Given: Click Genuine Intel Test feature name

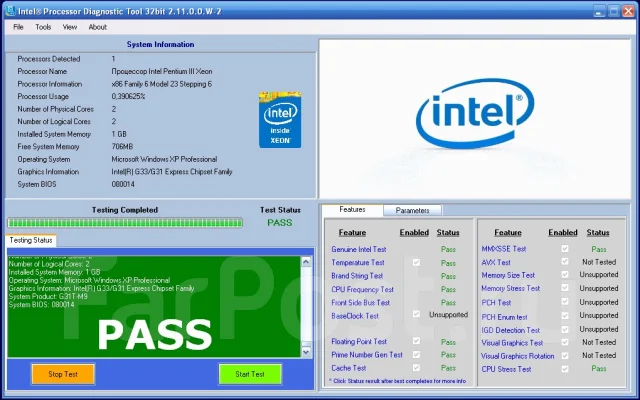Looking at the screenshot, I should click(358, 249).
